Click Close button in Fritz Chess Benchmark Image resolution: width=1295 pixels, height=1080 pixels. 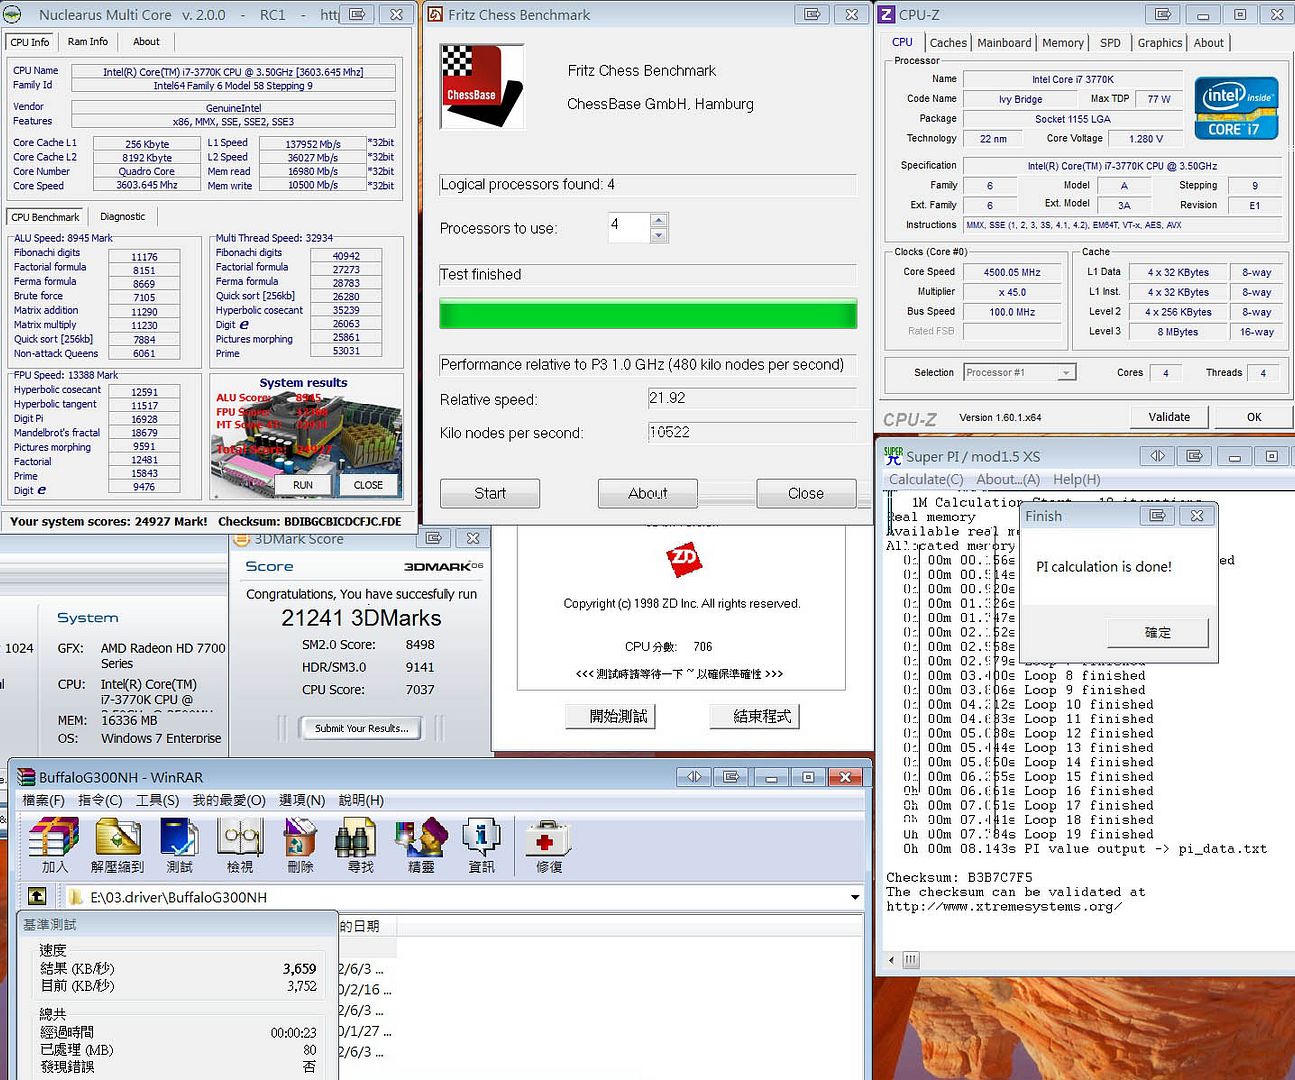pos(806,493)
